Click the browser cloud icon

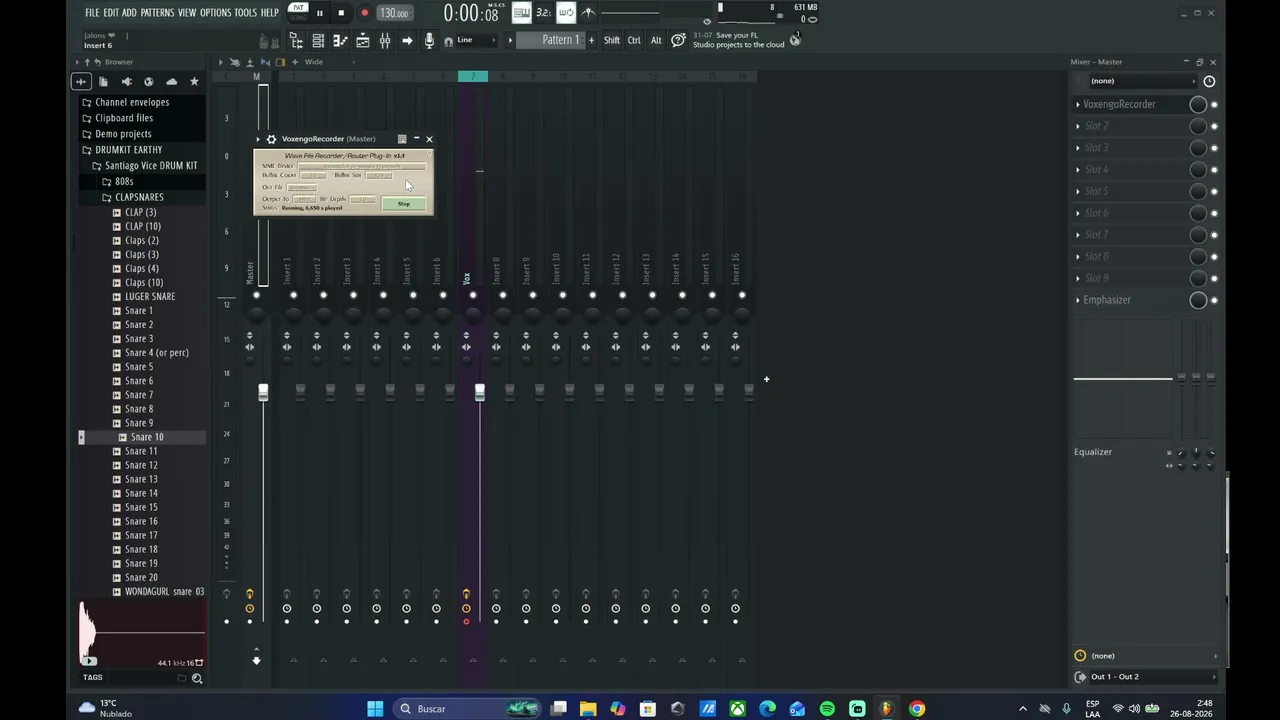pyautogui.click(x=171, y=81)
